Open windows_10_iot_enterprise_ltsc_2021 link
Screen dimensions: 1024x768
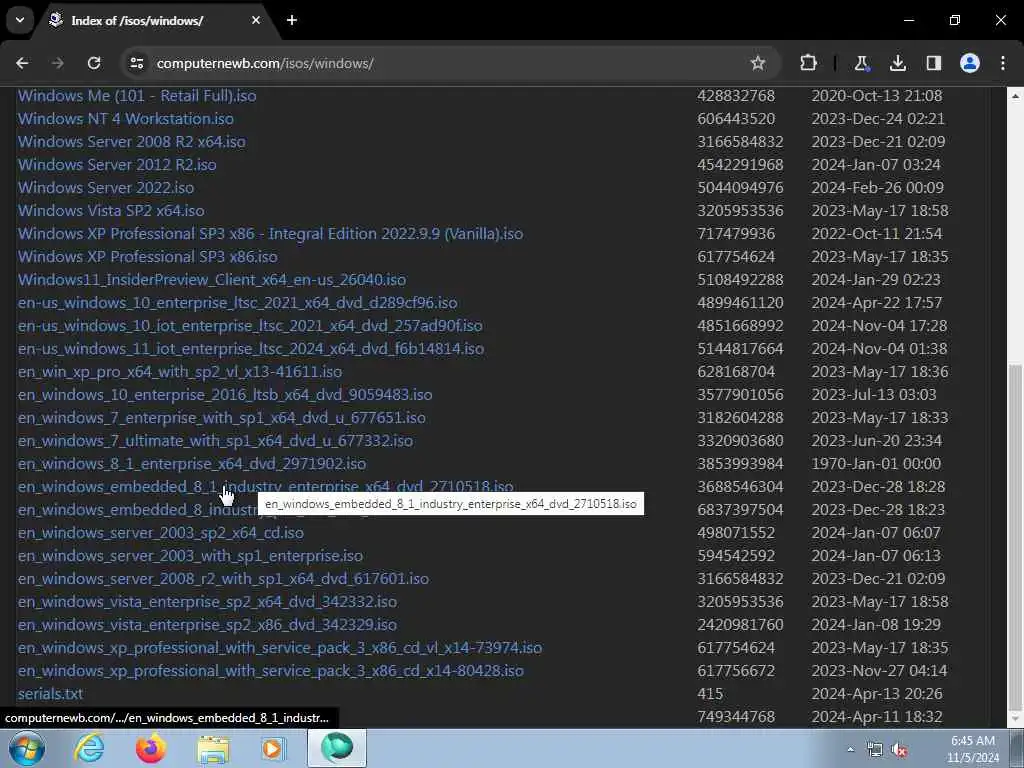[250, 325]
